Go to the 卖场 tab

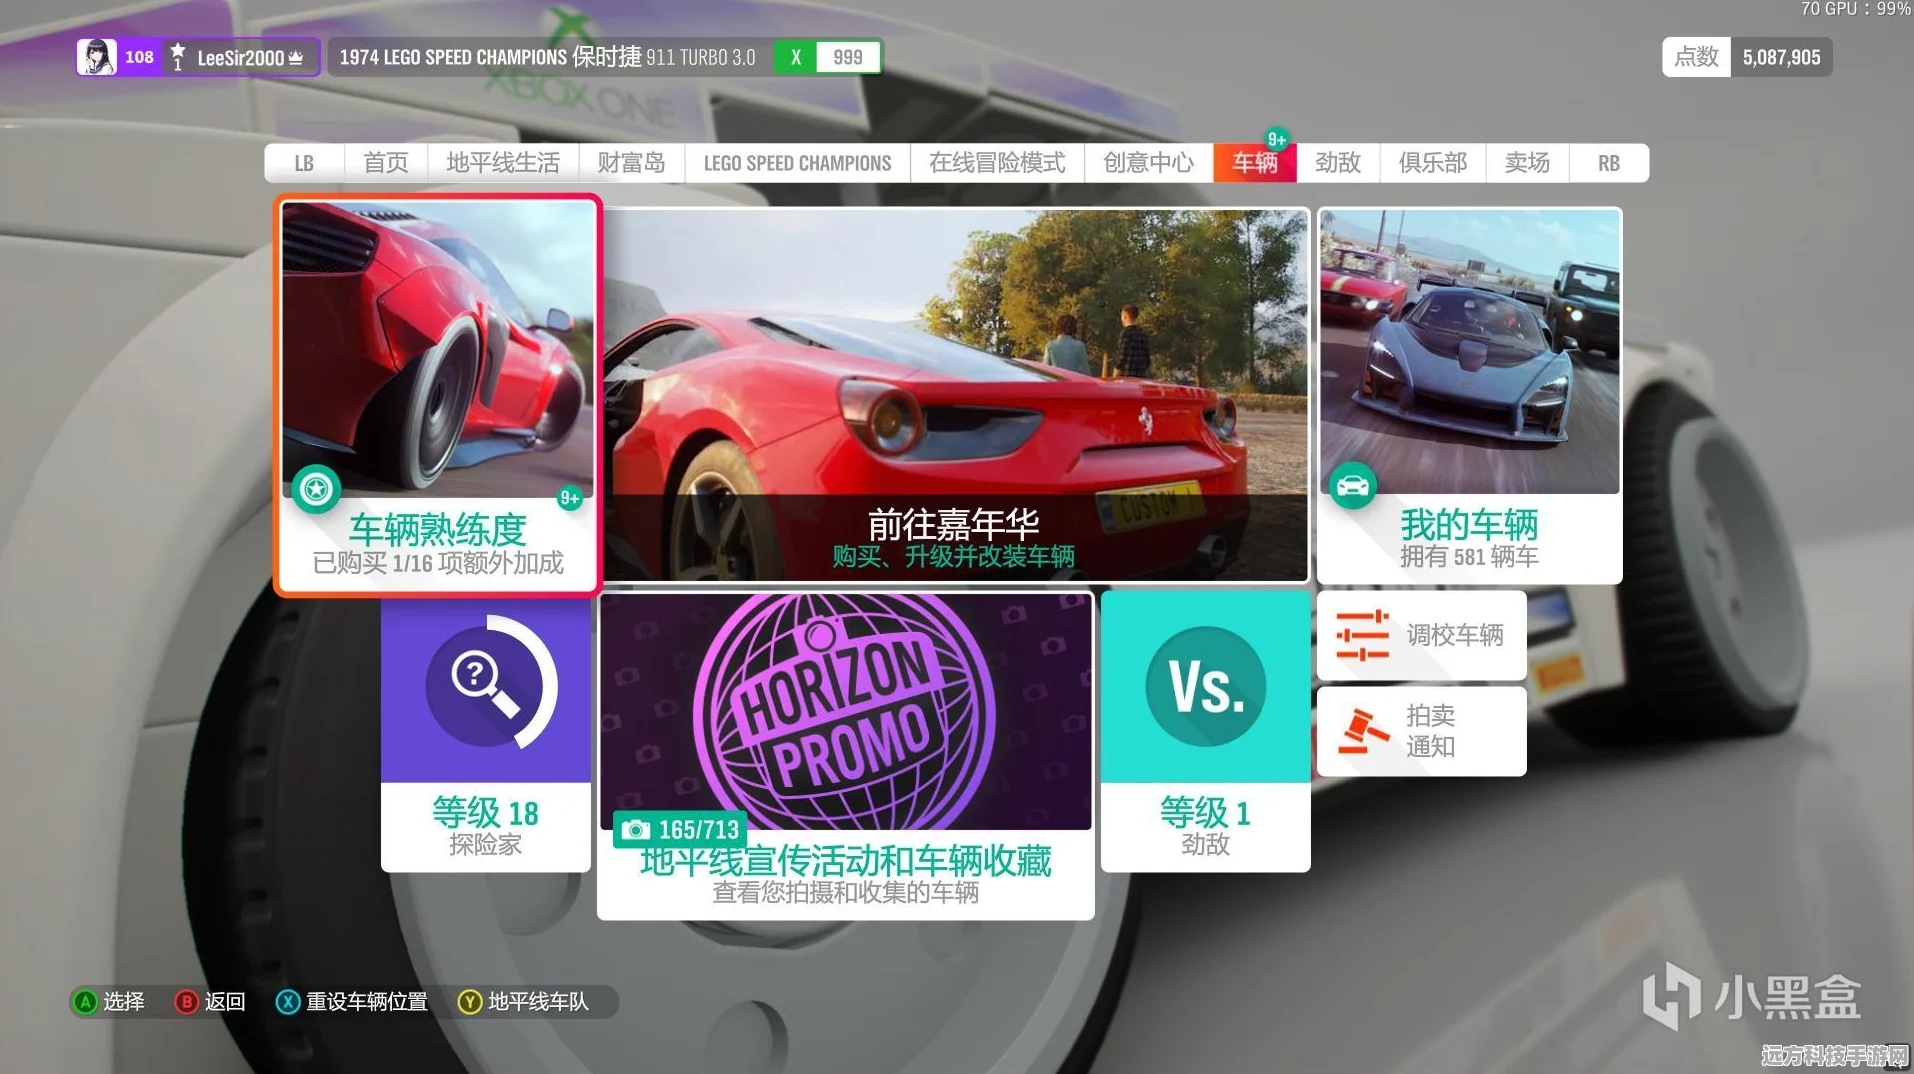(x=1527, y=163)
